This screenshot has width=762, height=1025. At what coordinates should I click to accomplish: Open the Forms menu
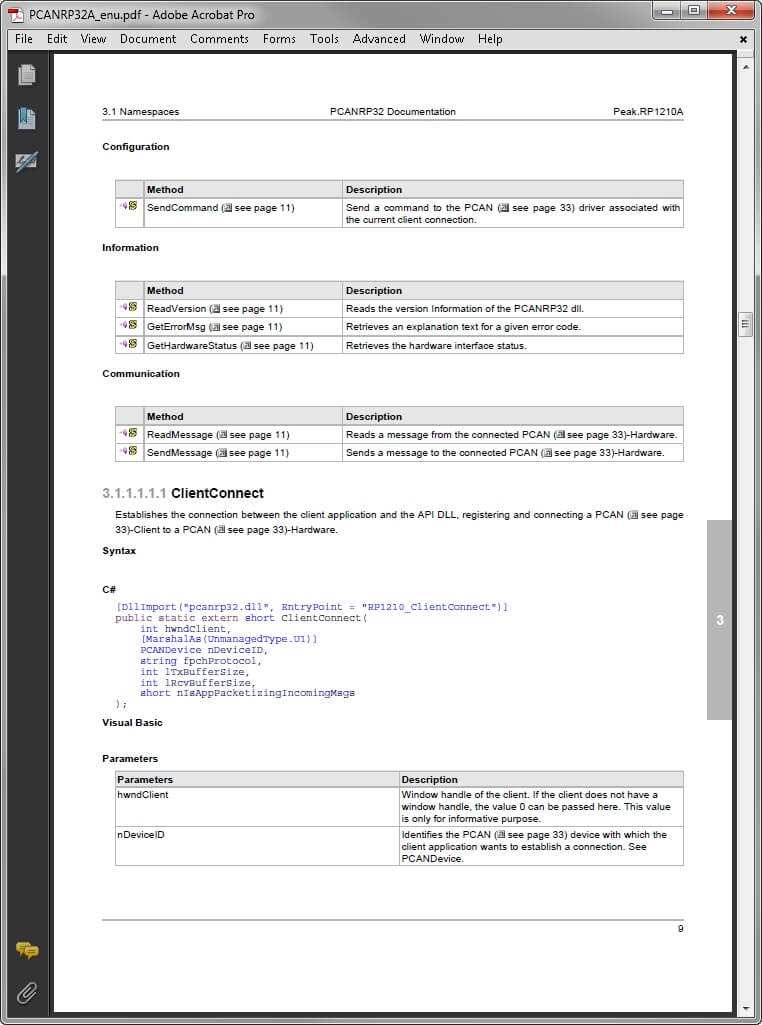279,39
